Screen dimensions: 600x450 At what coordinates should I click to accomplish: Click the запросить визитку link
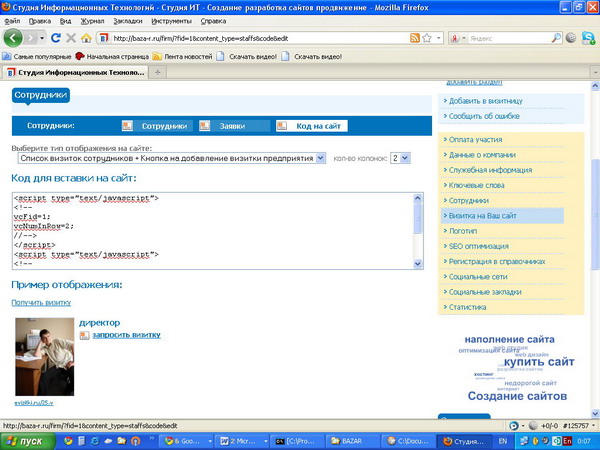[127, 335]
